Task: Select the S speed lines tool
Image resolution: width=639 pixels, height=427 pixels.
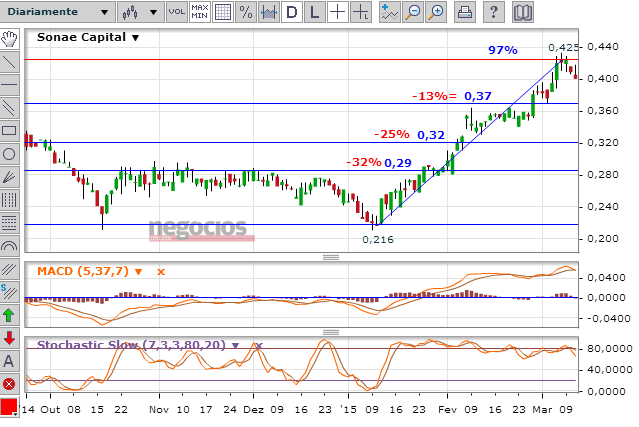Action: 9,292
